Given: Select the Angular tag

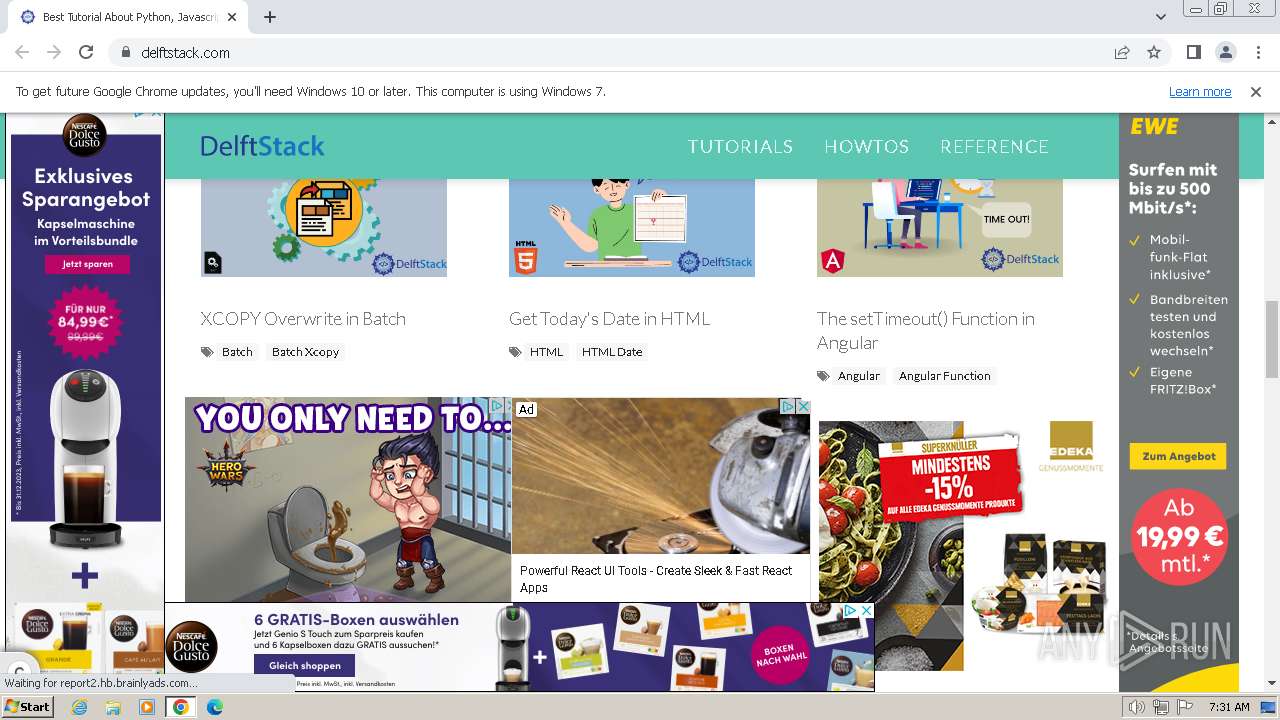Looking at the screenshot, I should [859, 376].
